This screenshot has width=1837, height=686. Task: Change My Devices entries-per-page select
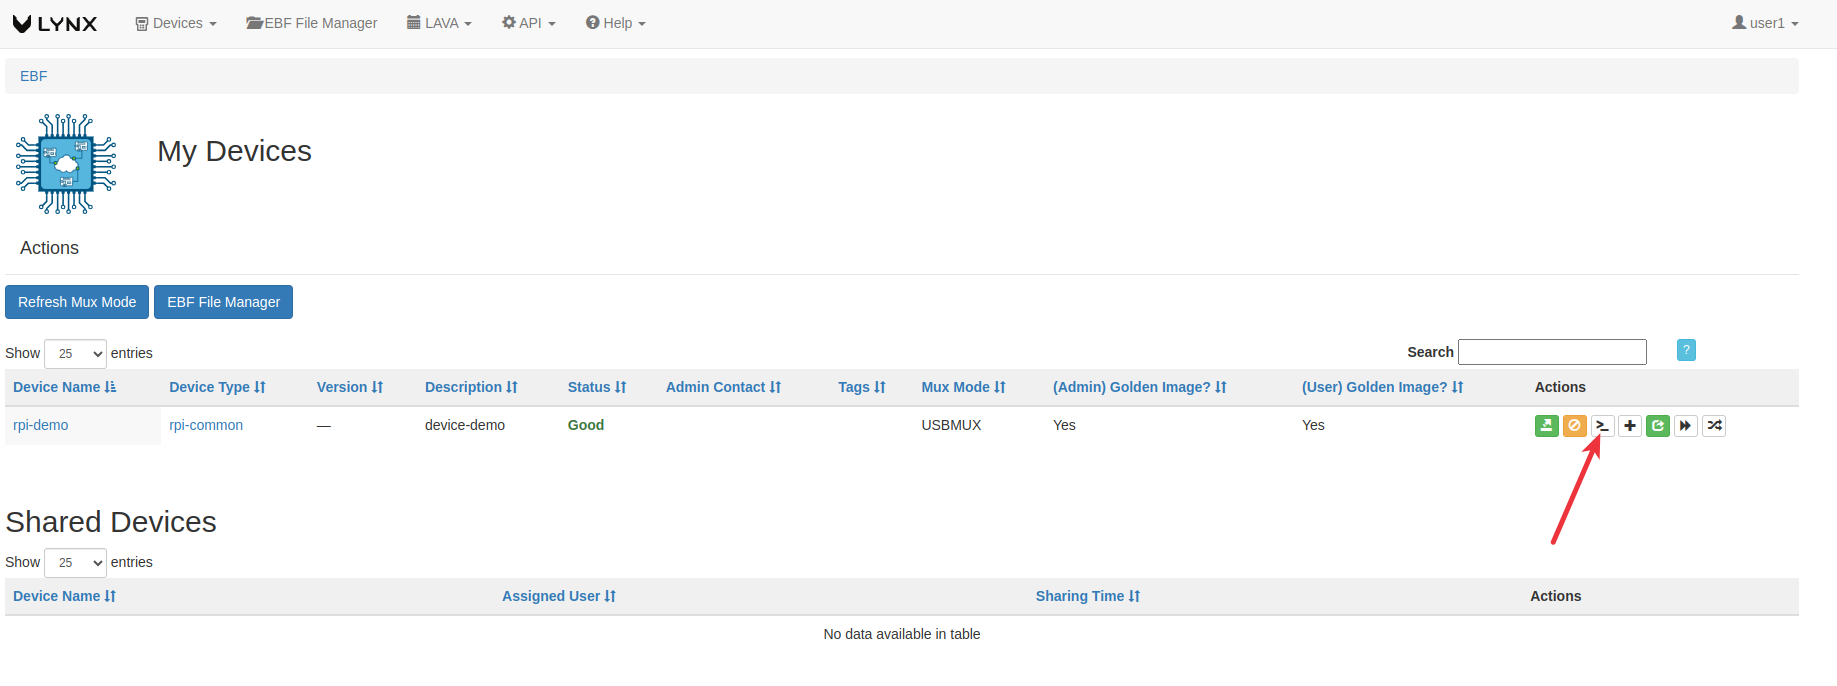[76, 353]
